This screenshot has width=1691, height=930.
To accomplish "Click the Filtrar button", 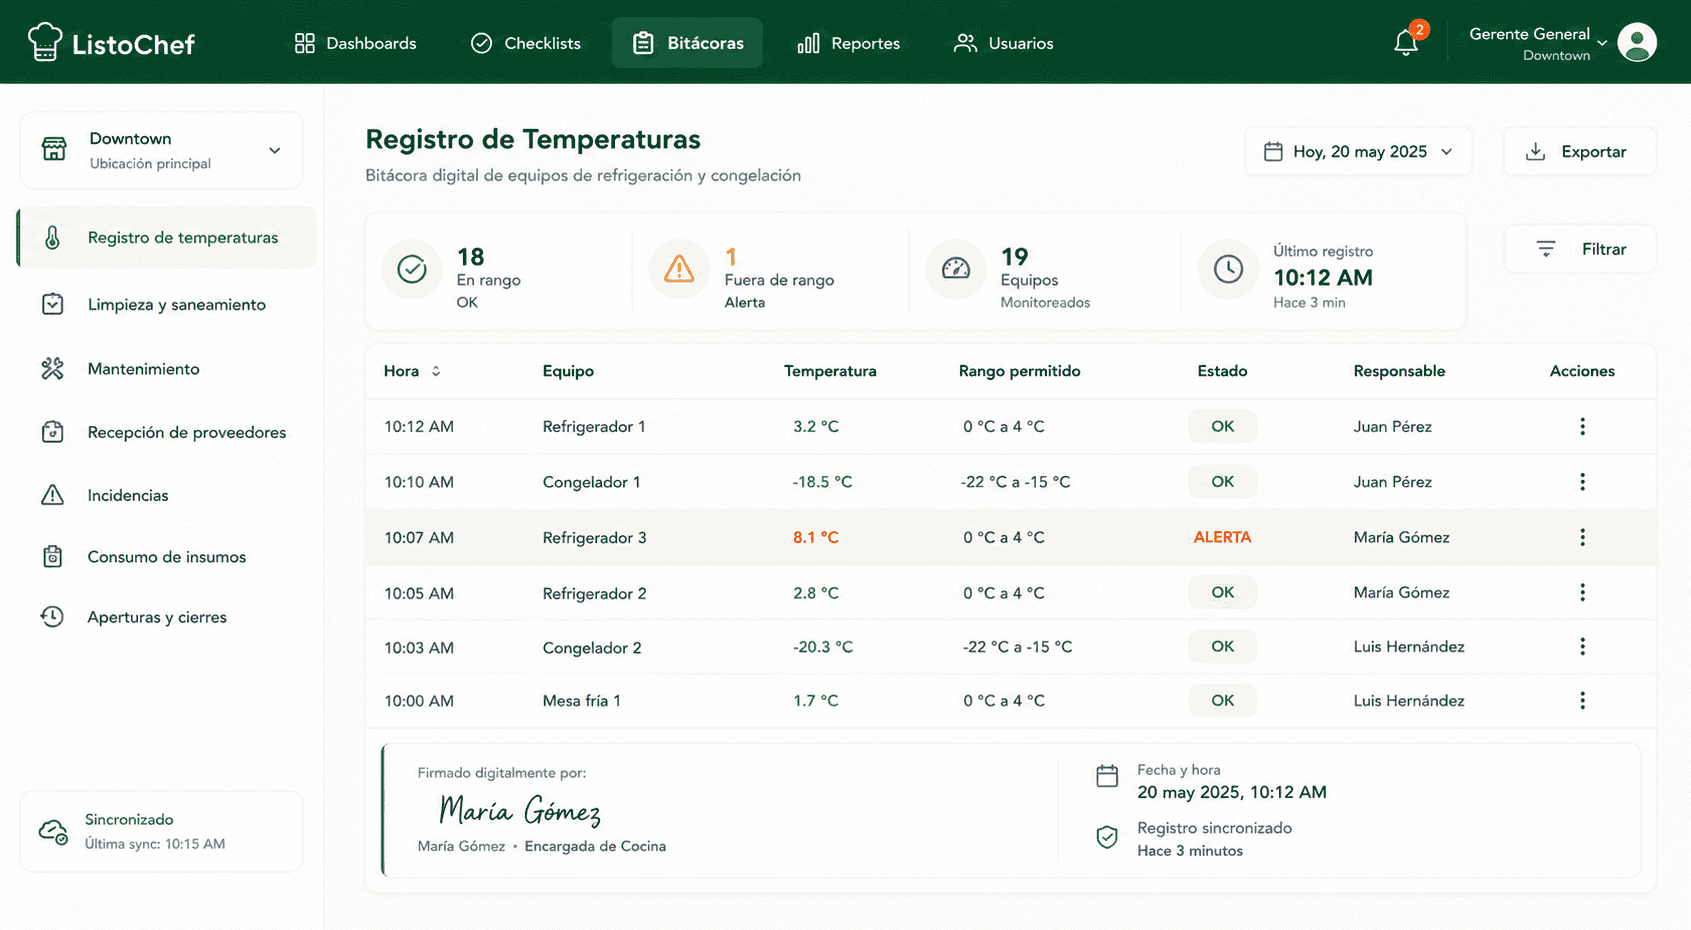I will point(1580,249).
